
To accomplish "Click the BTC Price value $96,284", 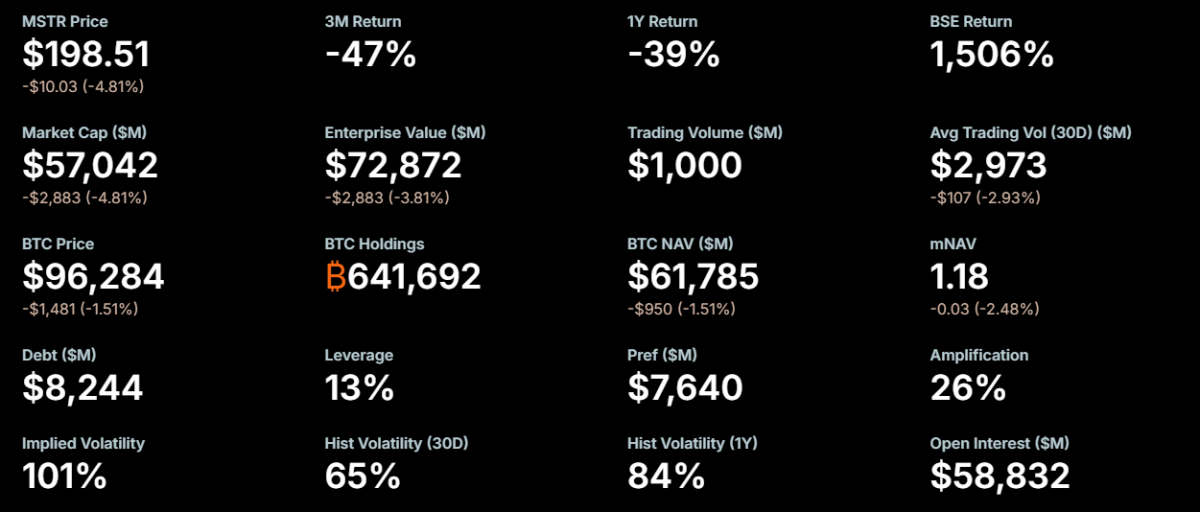I will click(93, 276).
